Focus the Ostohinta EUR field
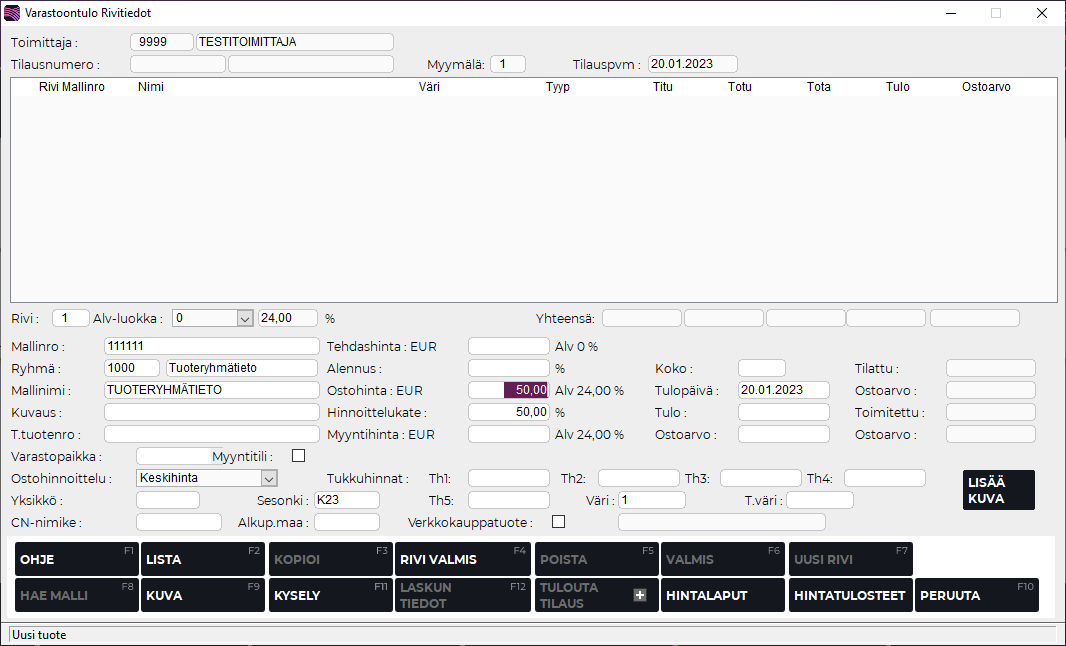This screenshot has height=646, width=1066. pos(508,390)
